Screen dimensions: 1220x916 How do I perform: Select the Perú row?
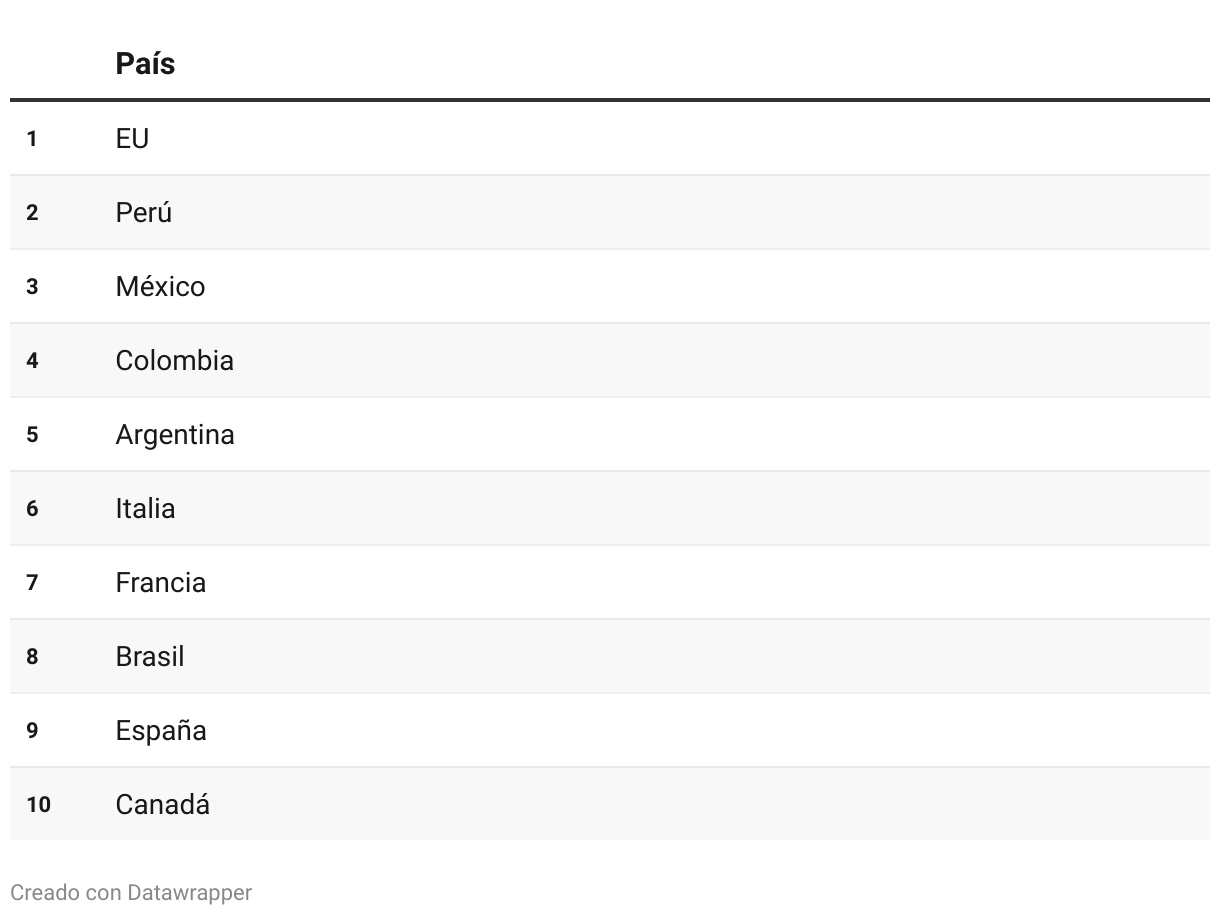coord(610,212)
